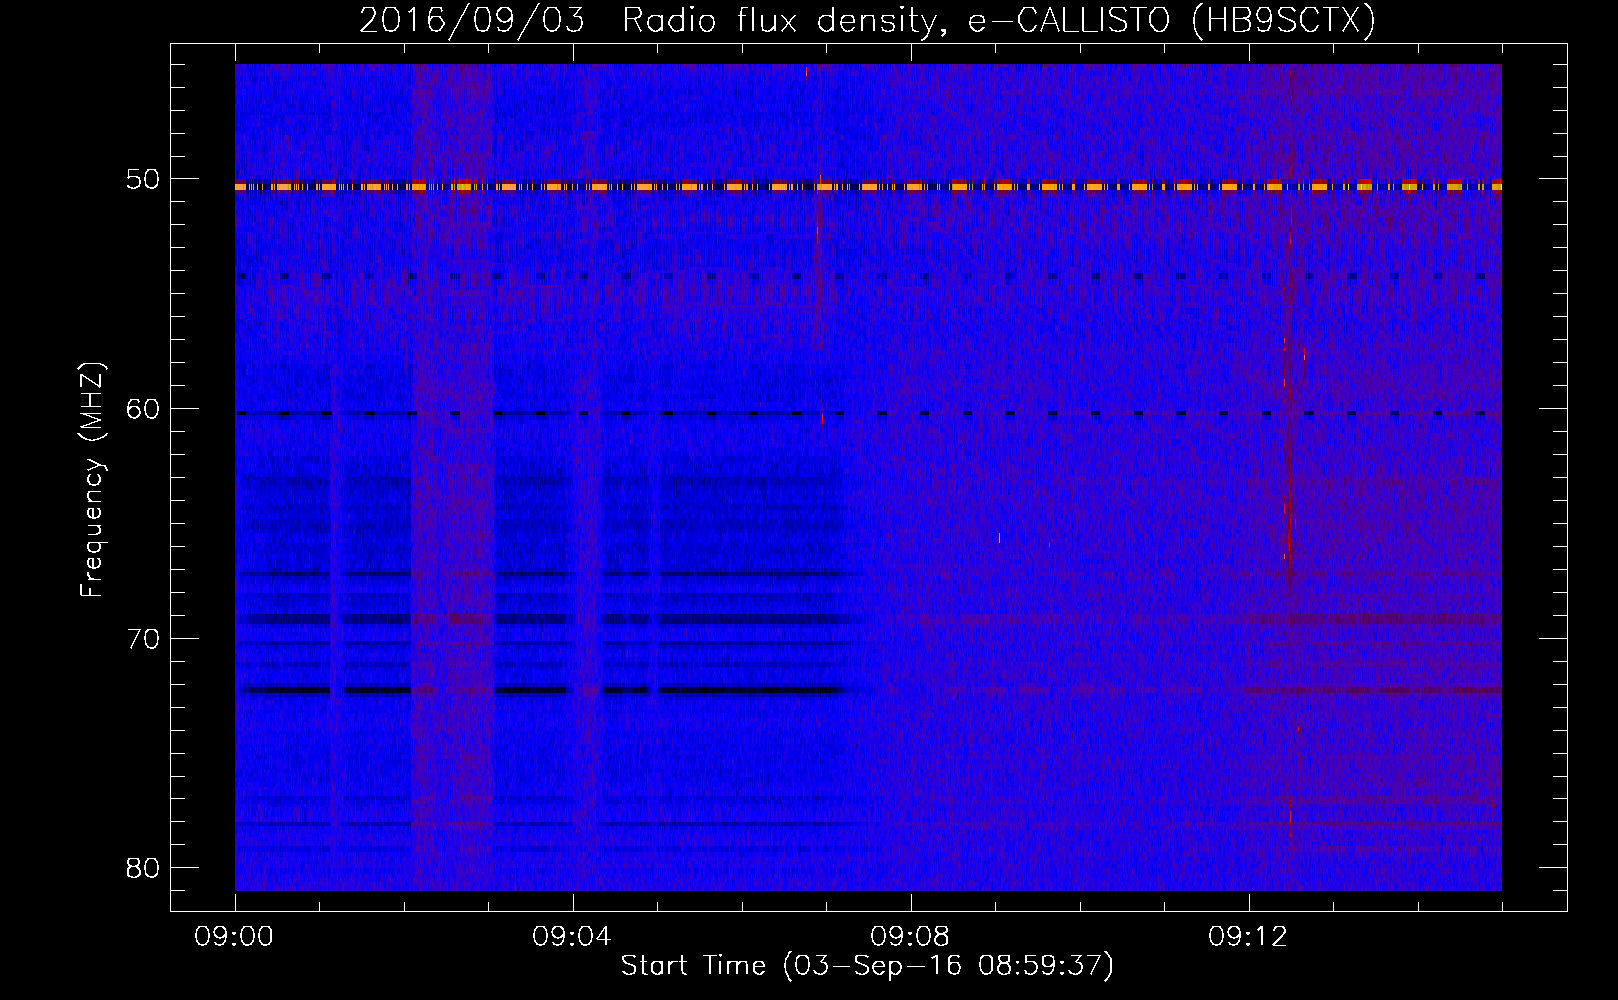
Task: Click the '09:08' time tick label
Action: (x=910, y=937)
